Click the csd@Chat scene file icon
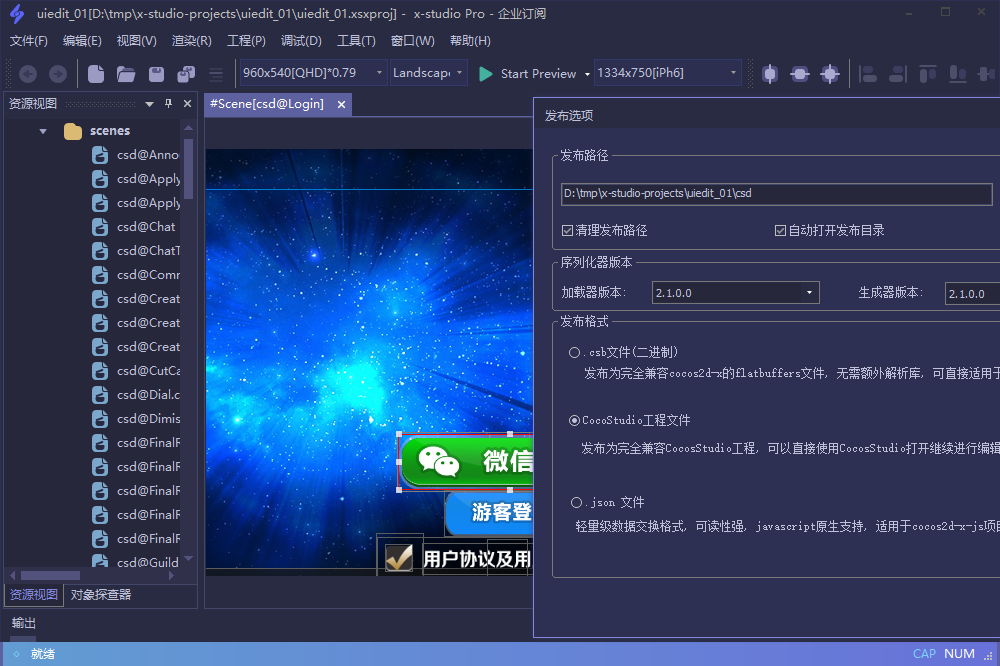Image resolution: width=1000 pixels, height=666 pixels. point(100,227)
